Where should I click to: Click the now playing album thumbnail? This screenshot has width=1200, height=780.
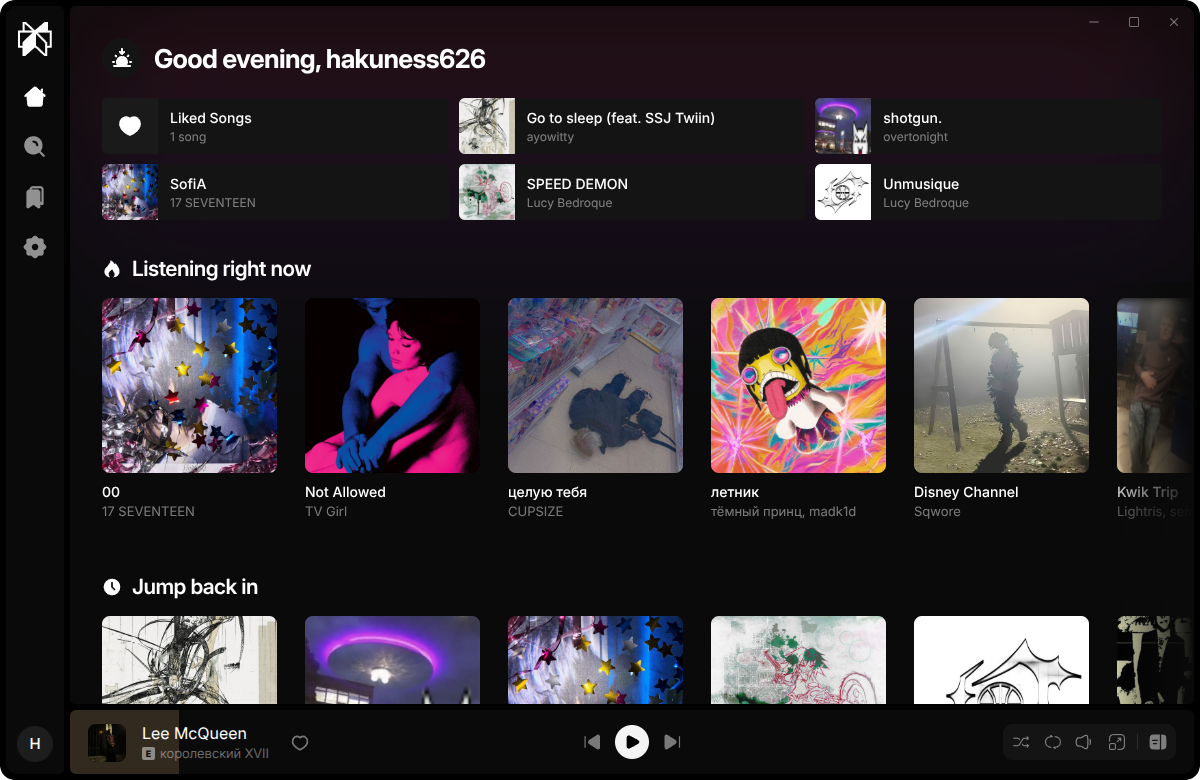pyautogui.click(x=107, y=743)
